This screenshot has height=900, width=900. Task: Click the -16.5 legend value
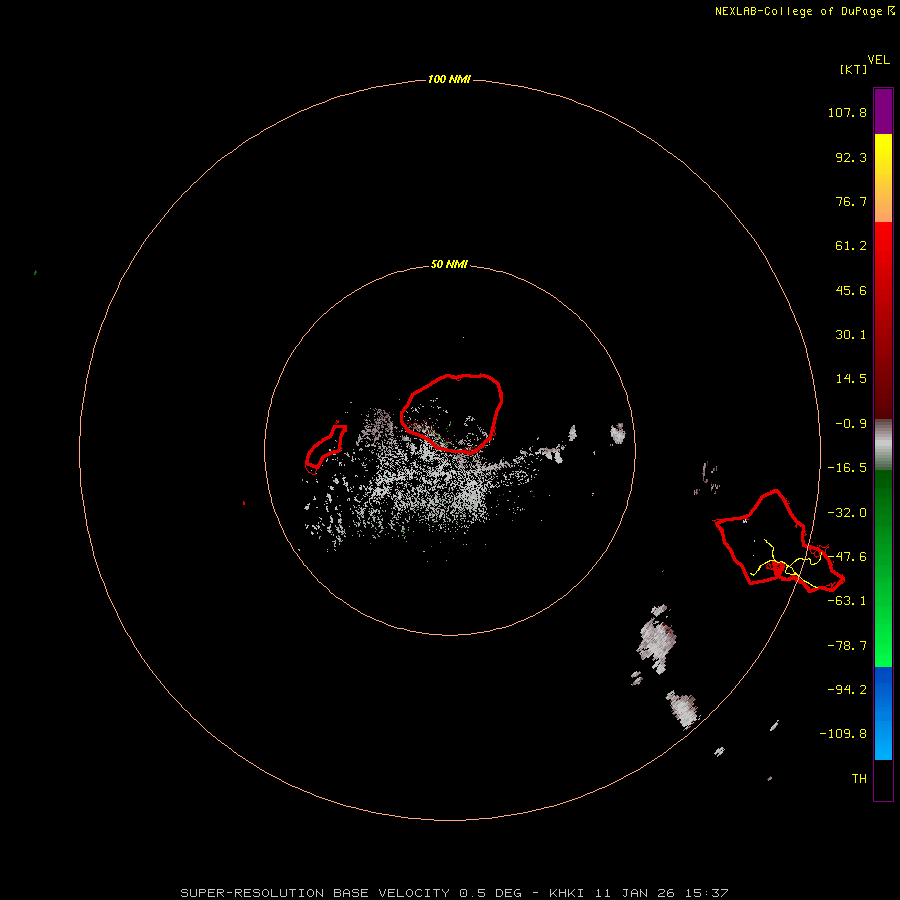tap(847, 468)
